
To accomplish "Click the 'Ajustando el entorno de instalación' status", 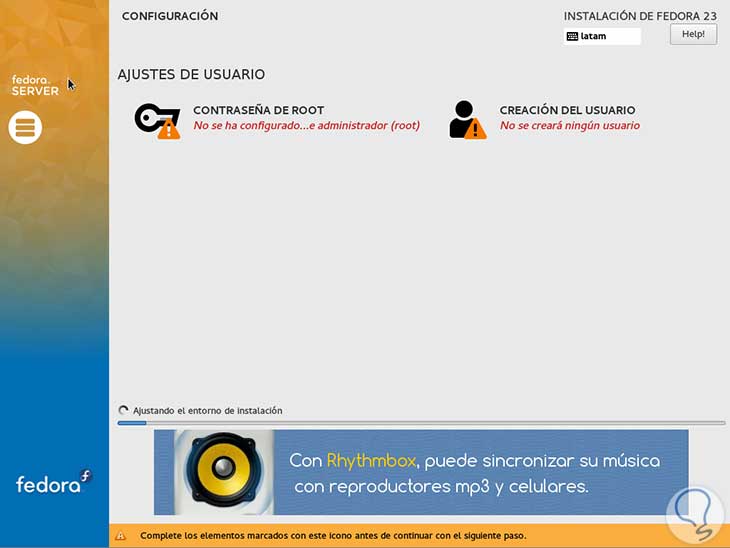I will 208,411.
